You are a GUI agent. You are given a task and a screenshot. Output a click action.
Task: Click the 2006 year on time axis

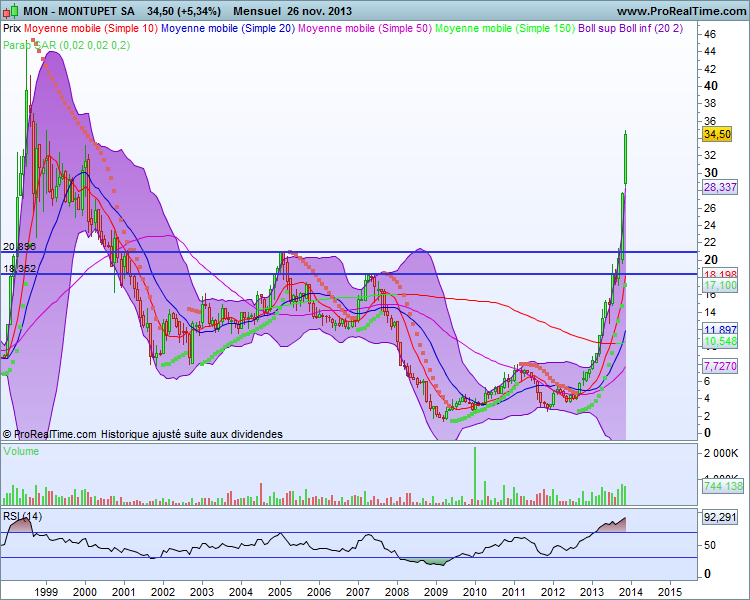click(x=319, y=592)
